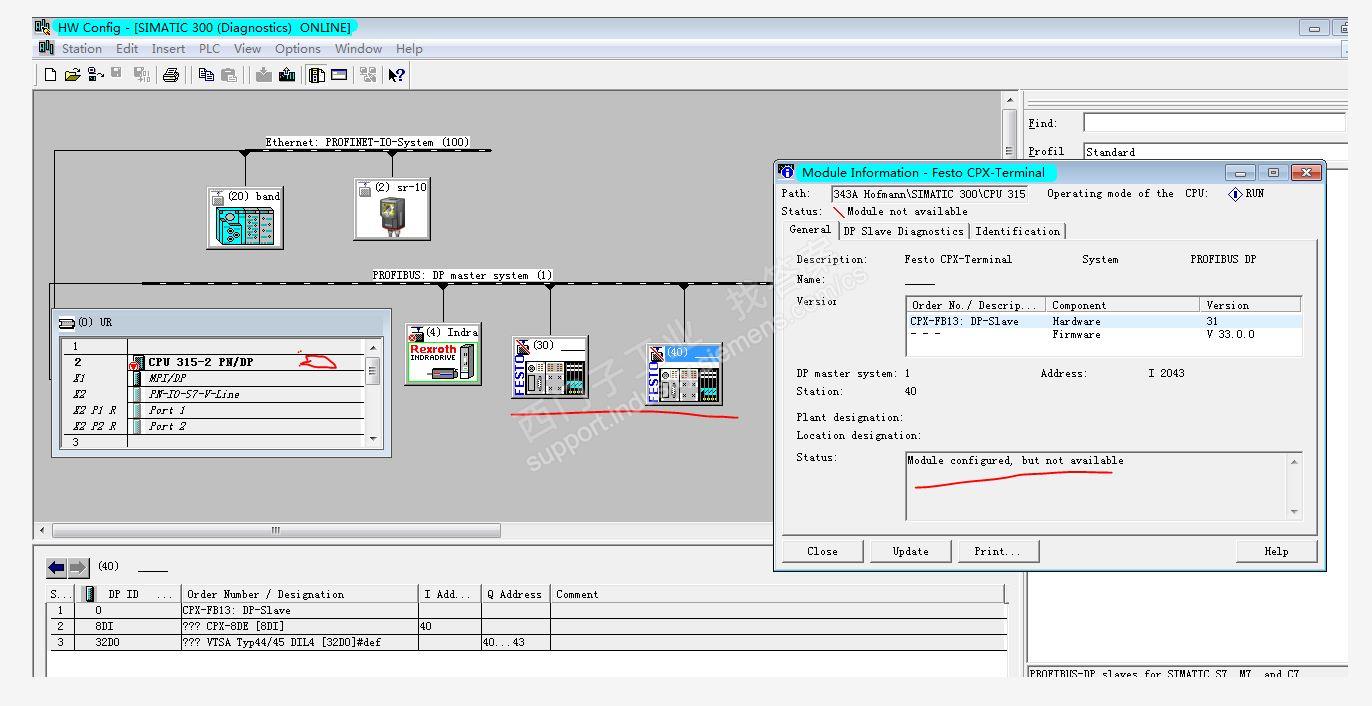Select the CPX-FB13: DP-Slave detail row
This screenshot has width=1372, height=706.
[x=527, y=610]
